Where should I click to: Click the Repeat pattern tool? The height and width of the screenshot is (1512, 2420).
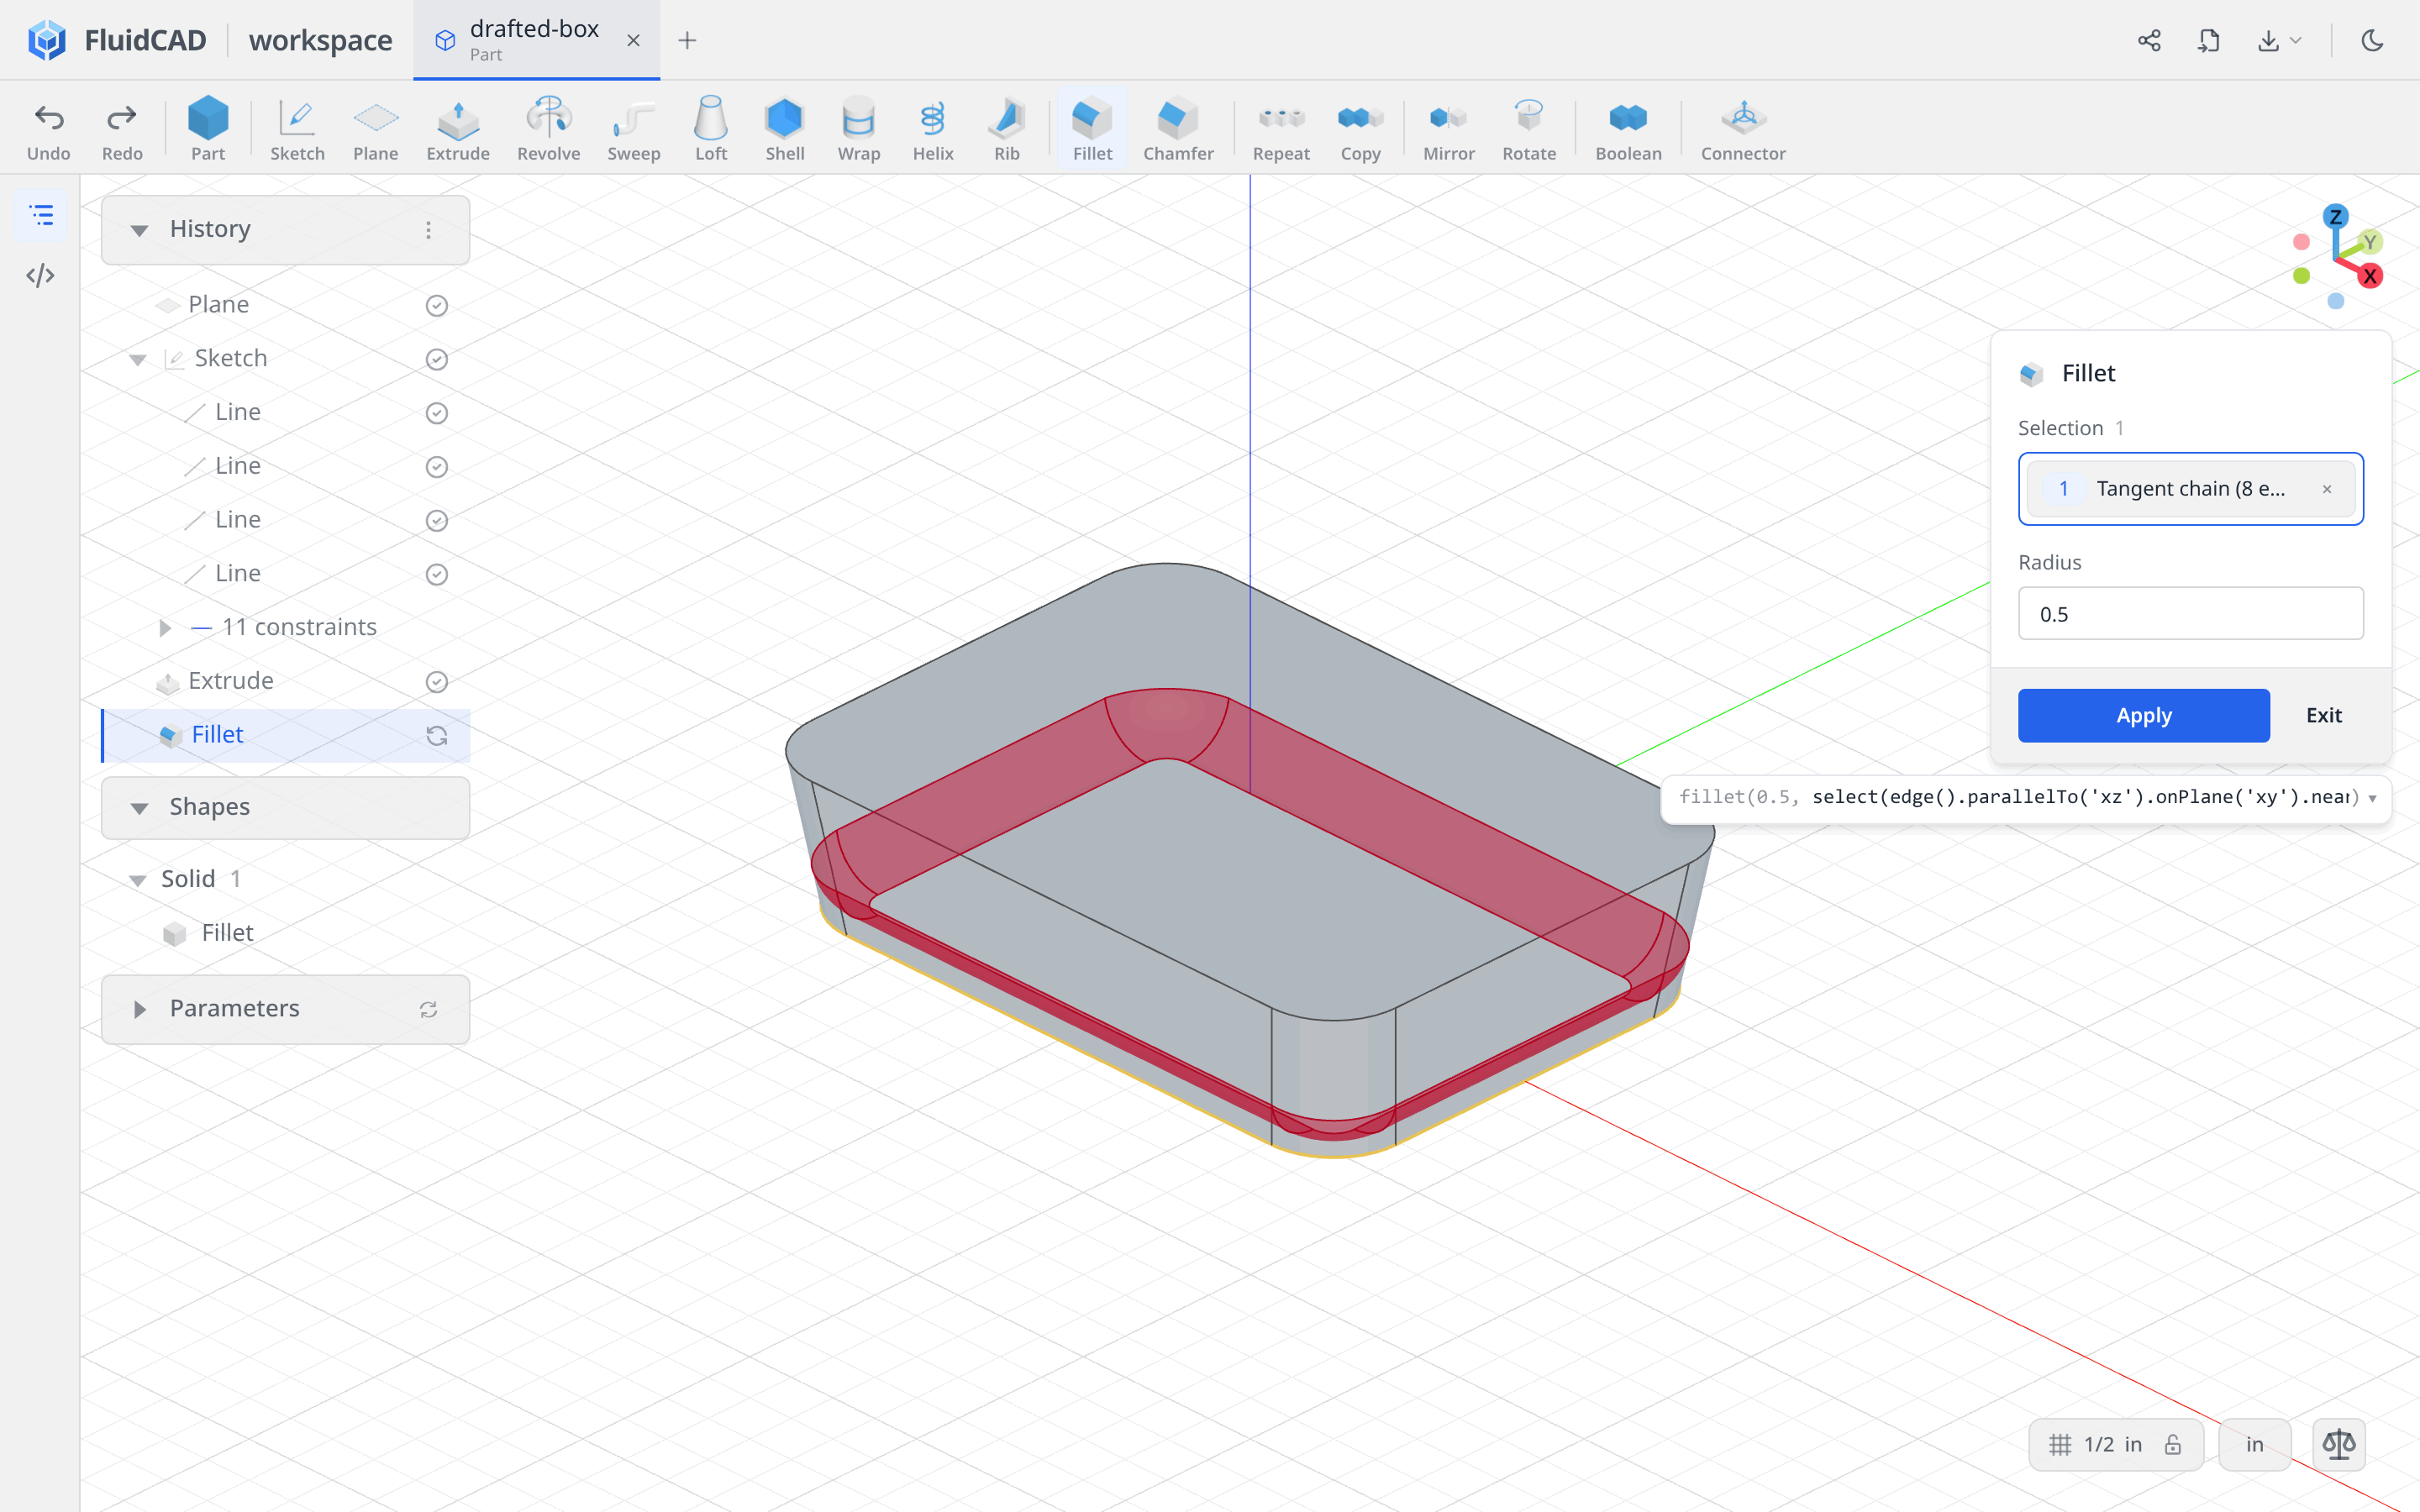1281,129
